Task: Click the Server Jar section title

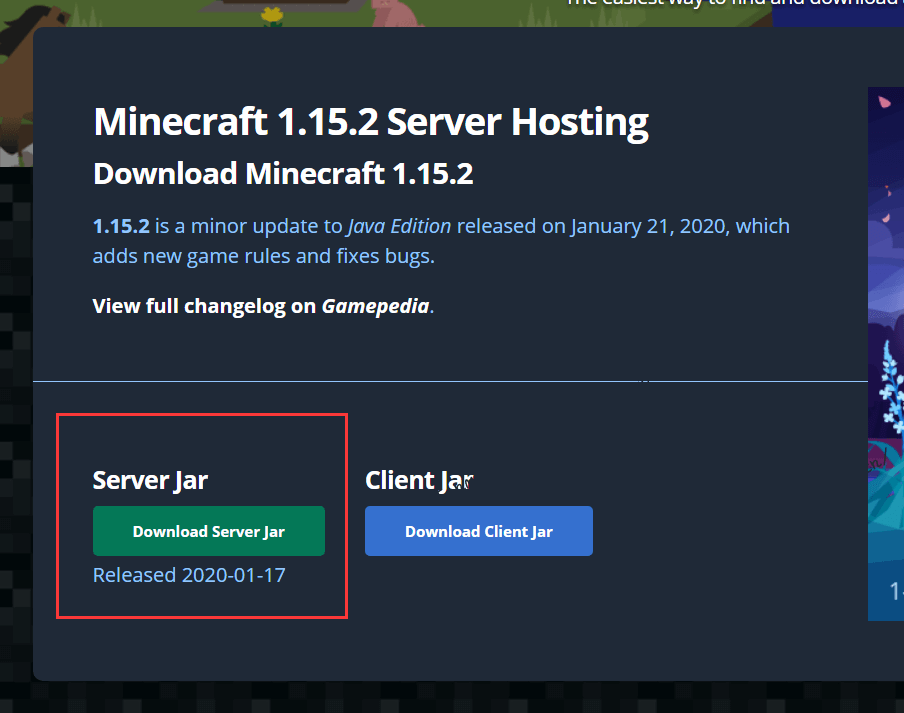Action: point(150,480)
